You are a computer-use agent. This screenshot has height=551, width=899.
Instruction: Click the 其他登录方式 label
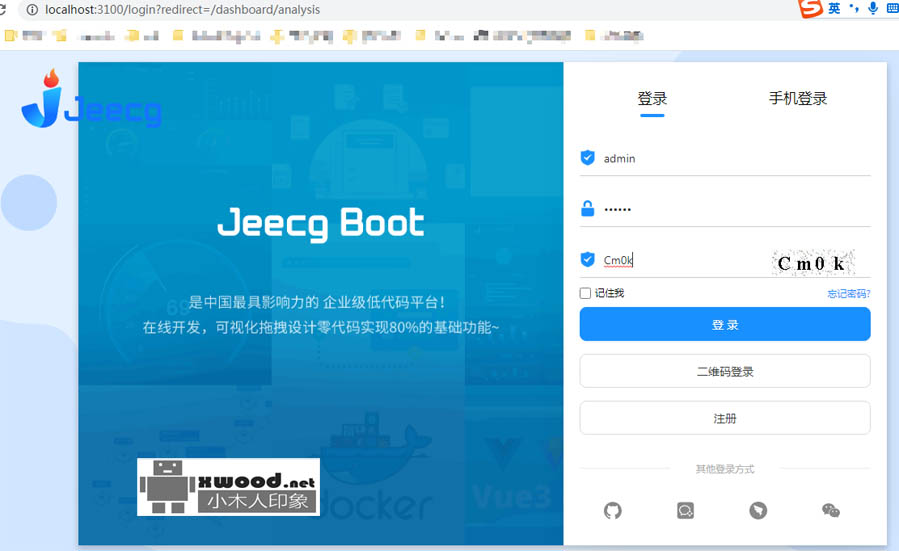[x=725, y=469]
